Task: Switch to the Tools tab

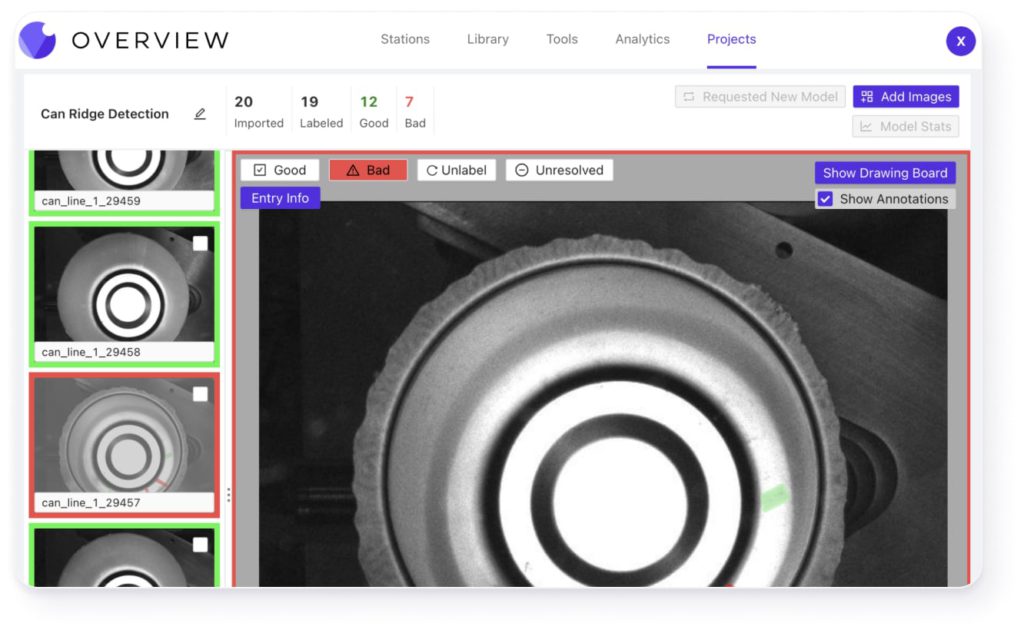Action: 562,39
